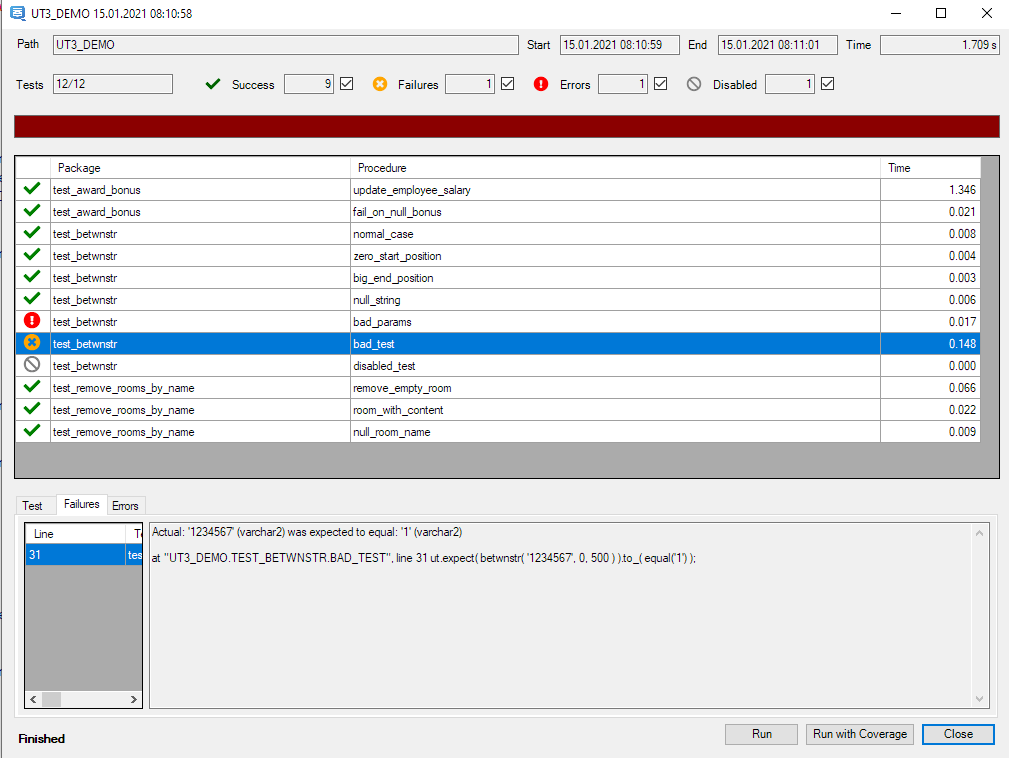Viewport: 1009px width, 758px height.
Task: Click the failures list horizontal scrollbar thumb
Action: [x=51, y=699]
